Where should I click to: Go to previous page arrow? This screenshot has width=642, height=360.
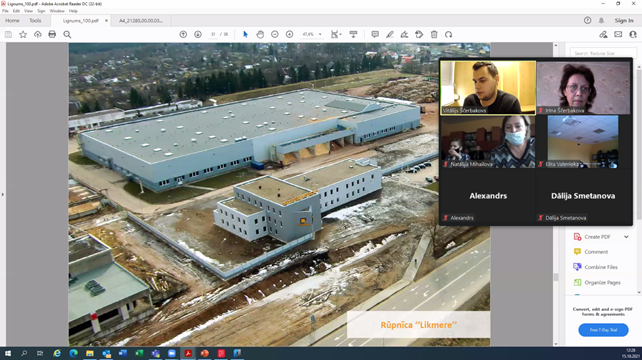183,34
